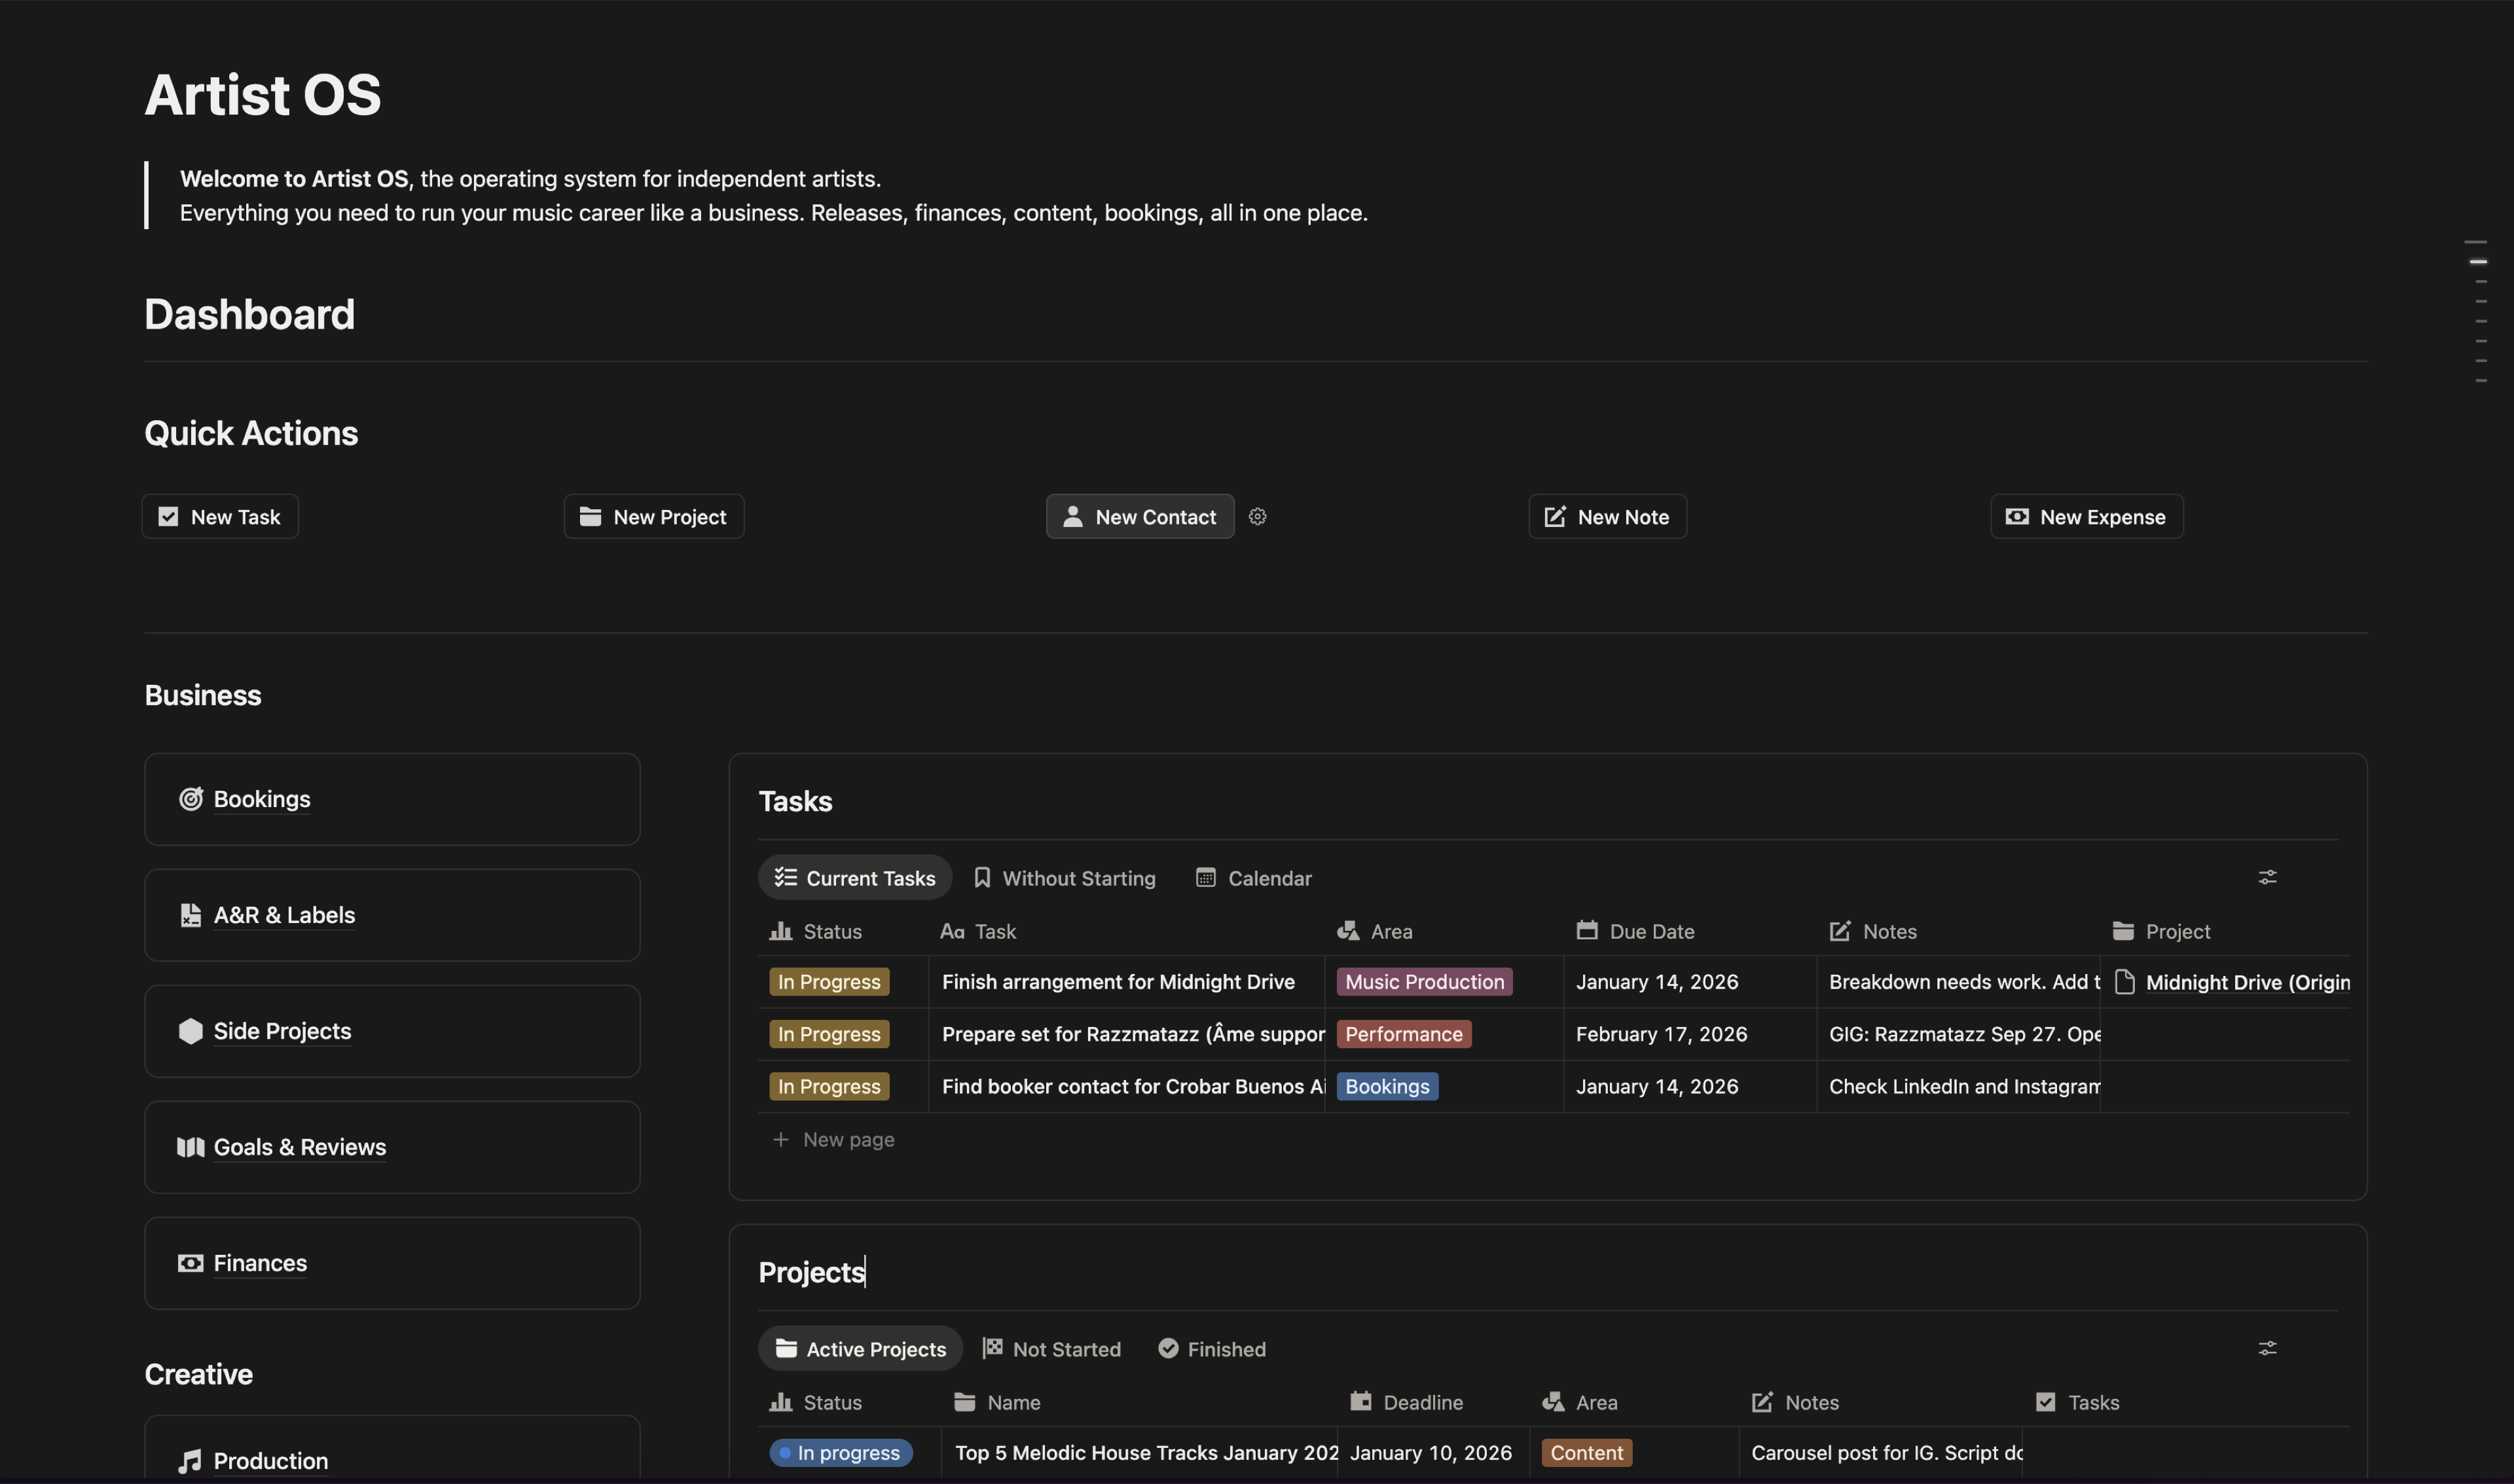The width and height of the screenshot is (2514, 1484).
Task: Click the dart-target icon beside Bookings
Action: point(191,799)
